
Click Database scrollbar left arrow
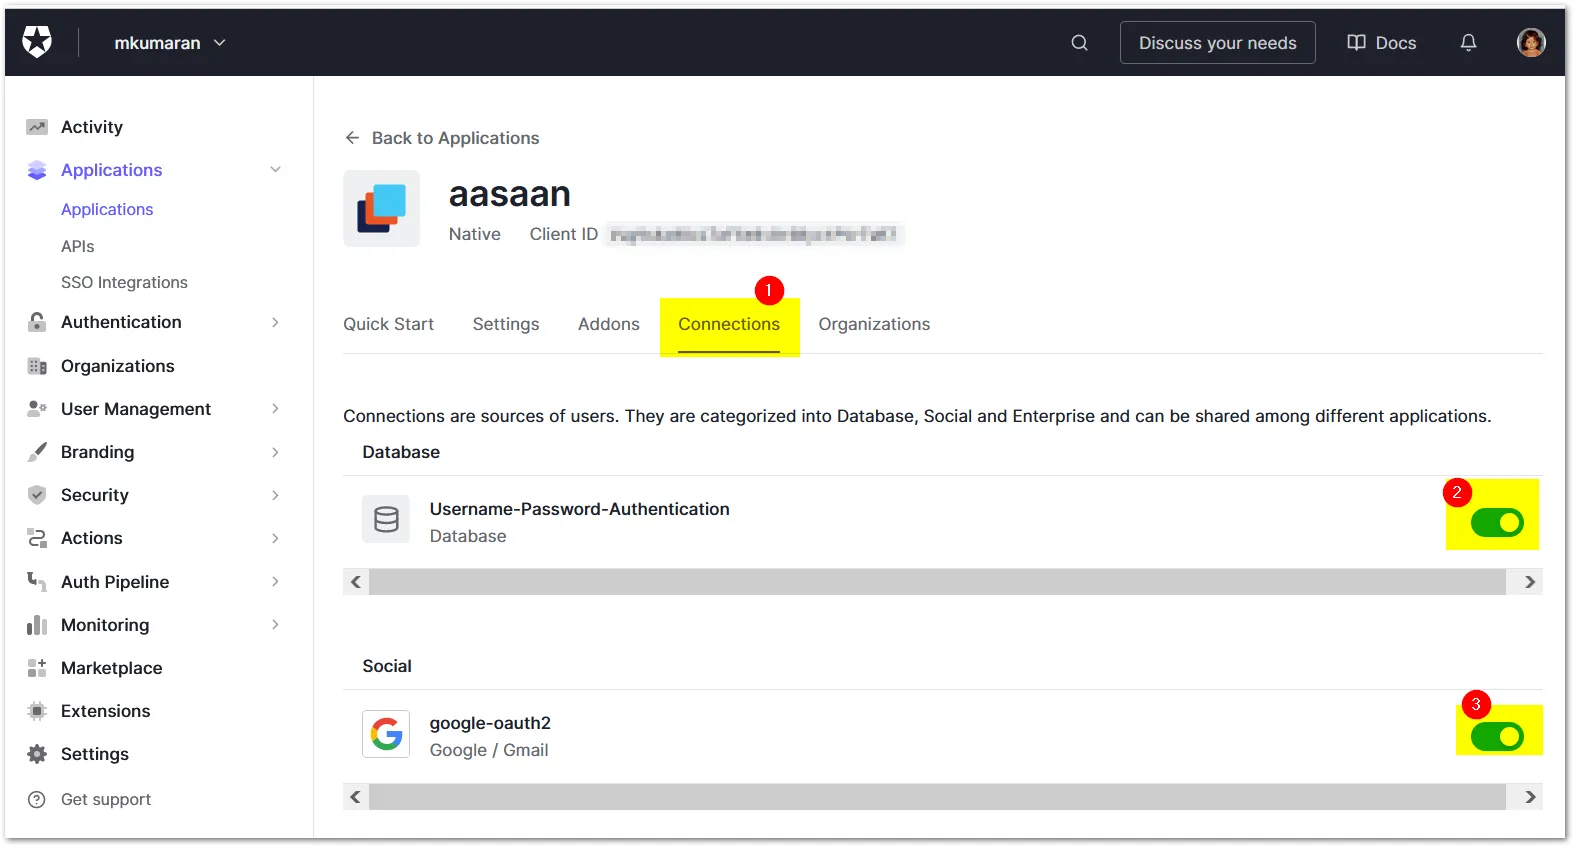point(356,582)
